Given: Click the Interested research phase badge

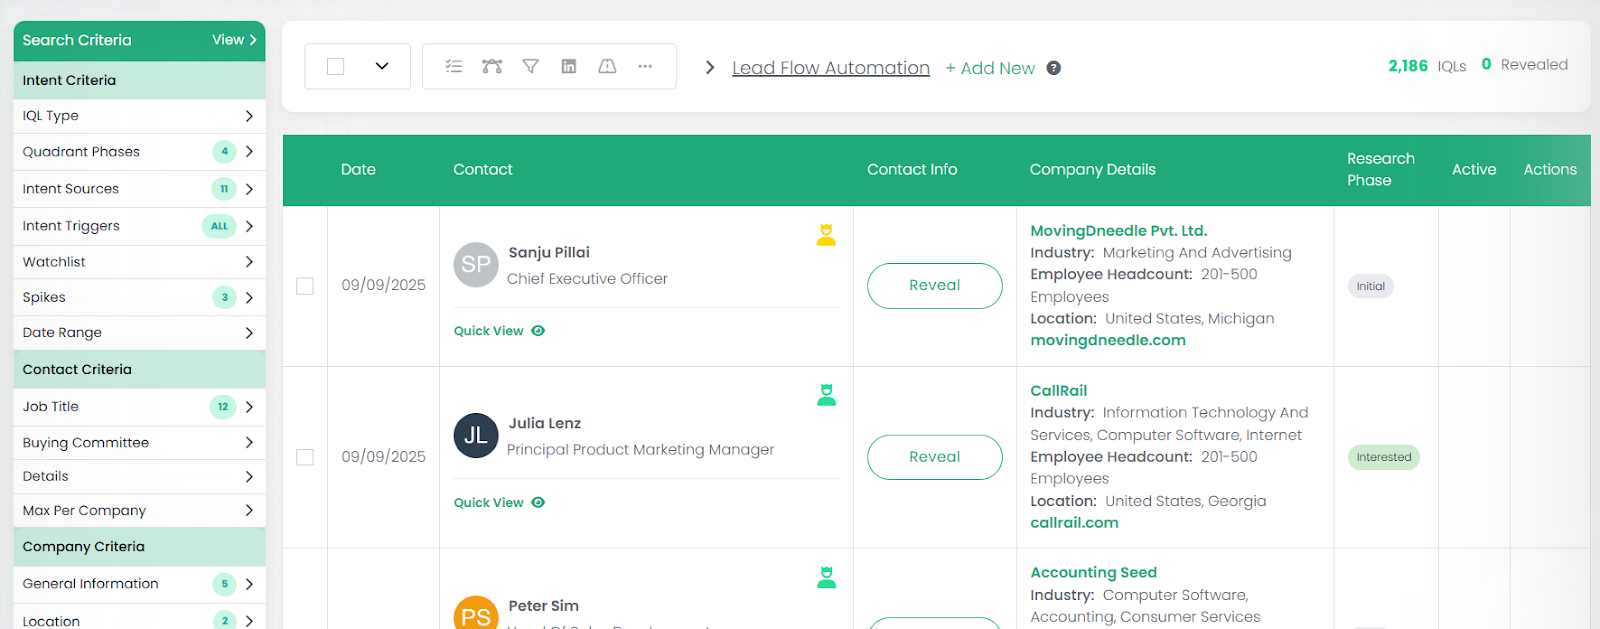Looking at the screenshot, I should (1383, 457).
